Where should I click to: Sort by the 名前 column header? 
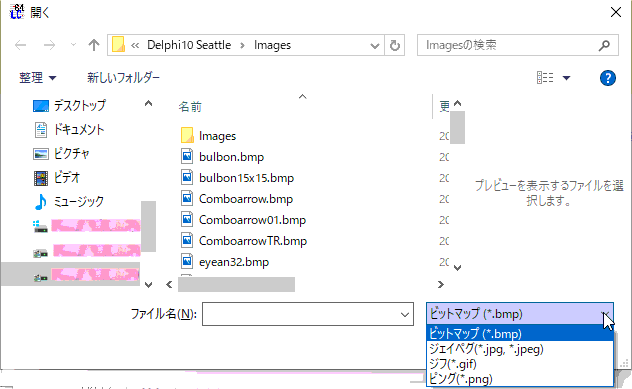coord(190,107)
